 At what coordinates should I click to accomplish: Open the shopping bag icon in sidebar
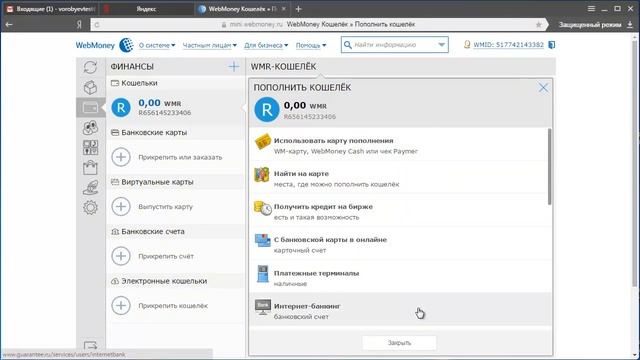pyautogui.click(x=90, y=167)
